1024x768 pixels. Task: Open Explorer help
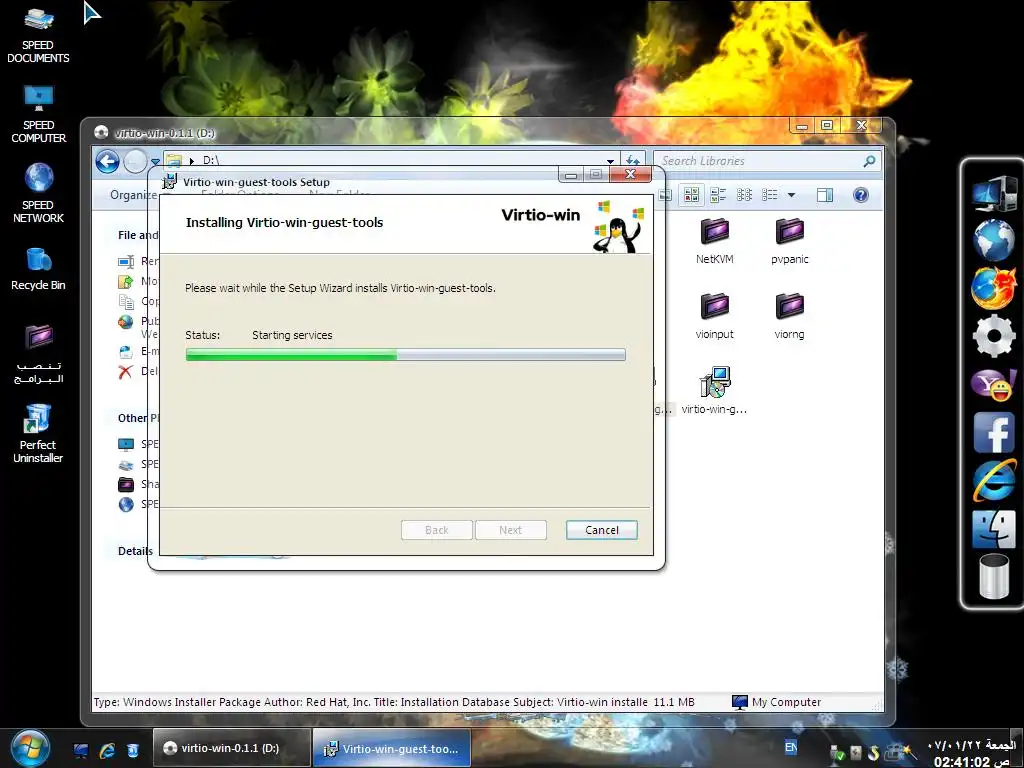pos(861,195)
